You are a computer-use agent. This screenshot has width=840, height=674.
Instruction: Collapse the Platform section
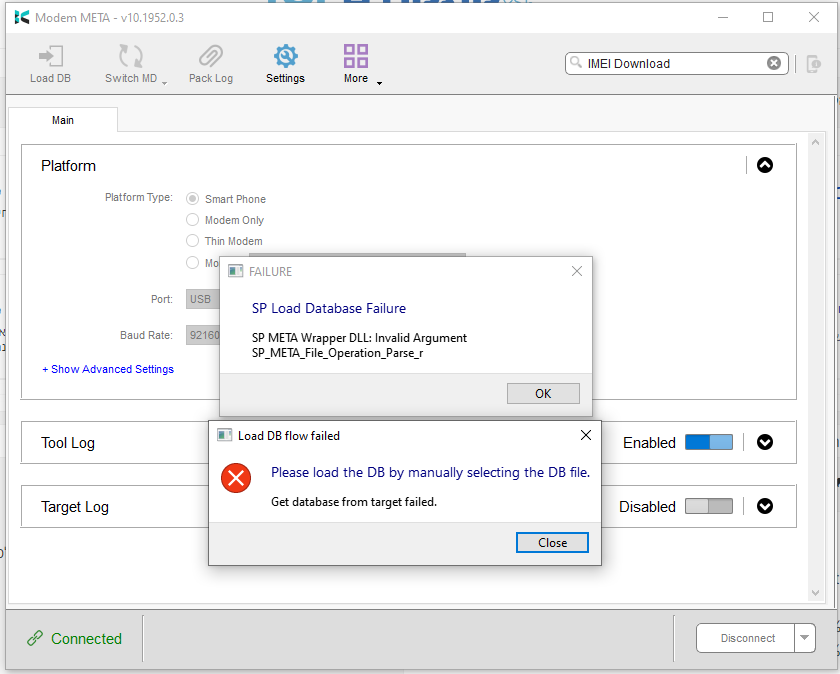[764, 165]
